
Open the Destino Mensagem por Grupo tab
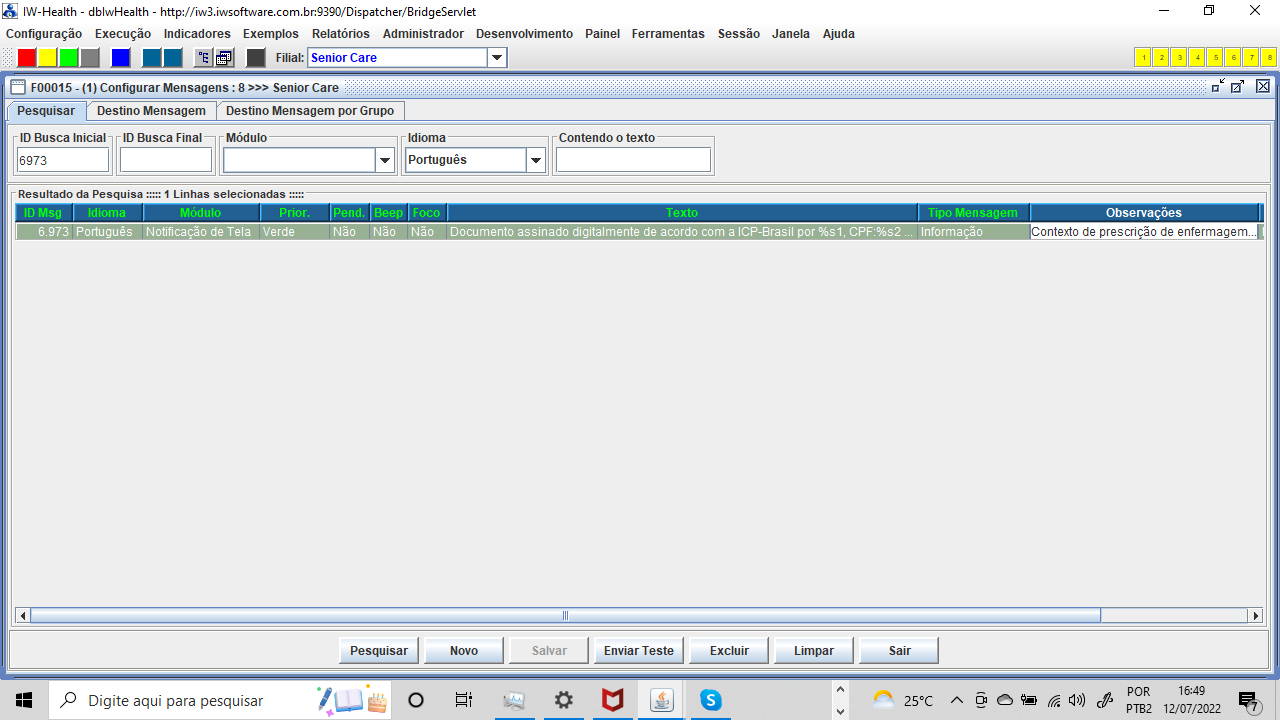click(310, 111)
